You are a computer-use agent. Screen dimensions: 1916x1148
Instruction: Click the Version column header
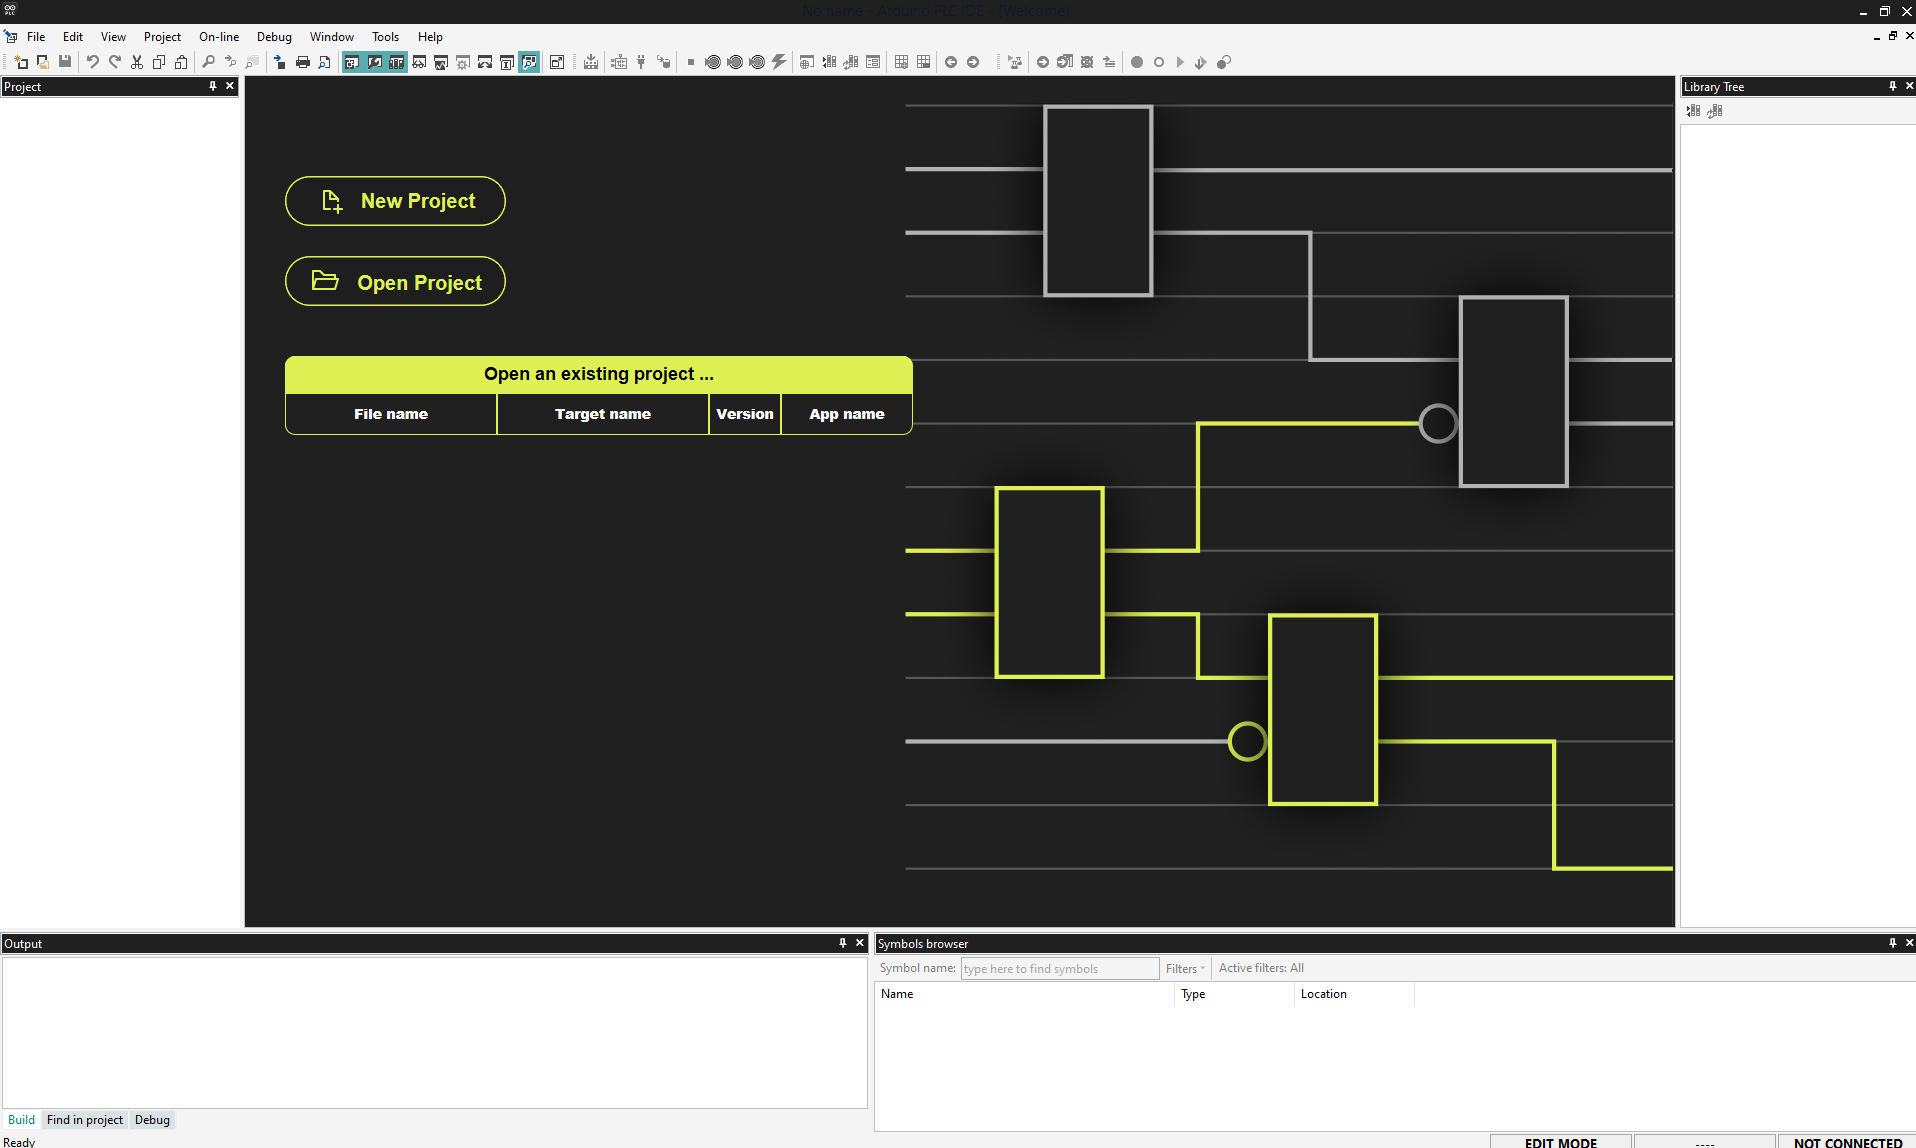745,414
